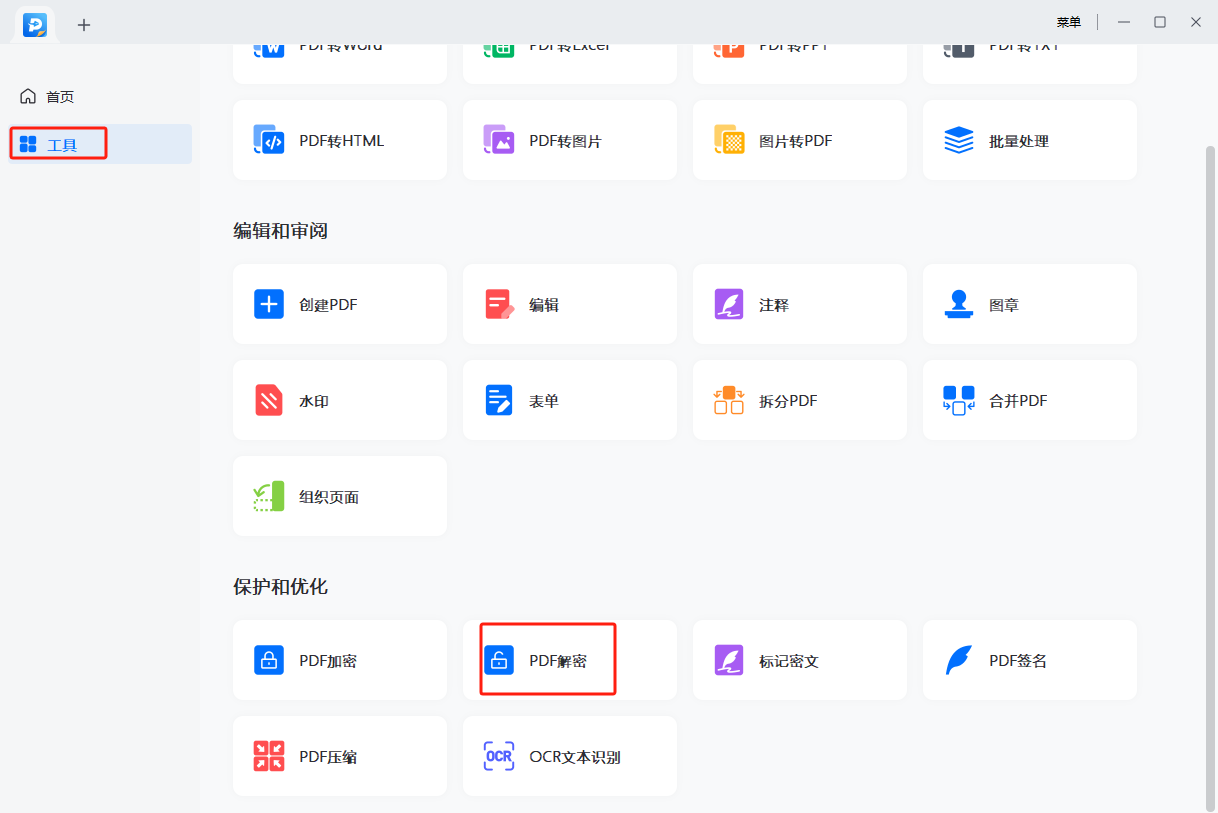Viewport: 1218px width, 813px height.
Task: Open the 菜单 menu in title bar
Action: tap(1068, 22)
